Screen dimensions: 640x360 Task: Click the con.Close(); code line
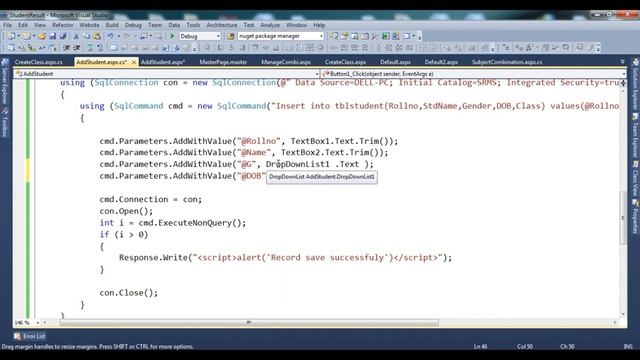[x=129, y=293]
